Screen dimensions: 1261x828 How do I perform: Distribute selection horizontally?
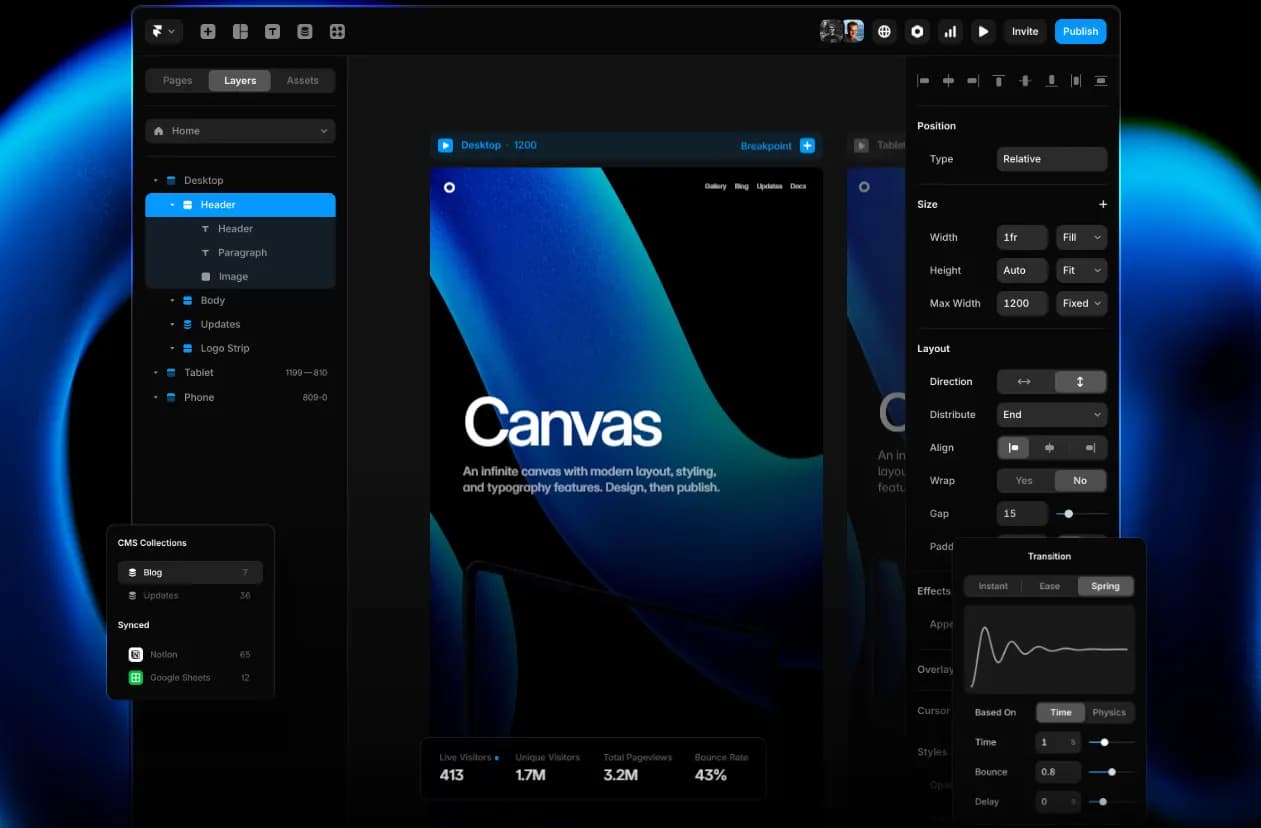tap(1076, 81)
